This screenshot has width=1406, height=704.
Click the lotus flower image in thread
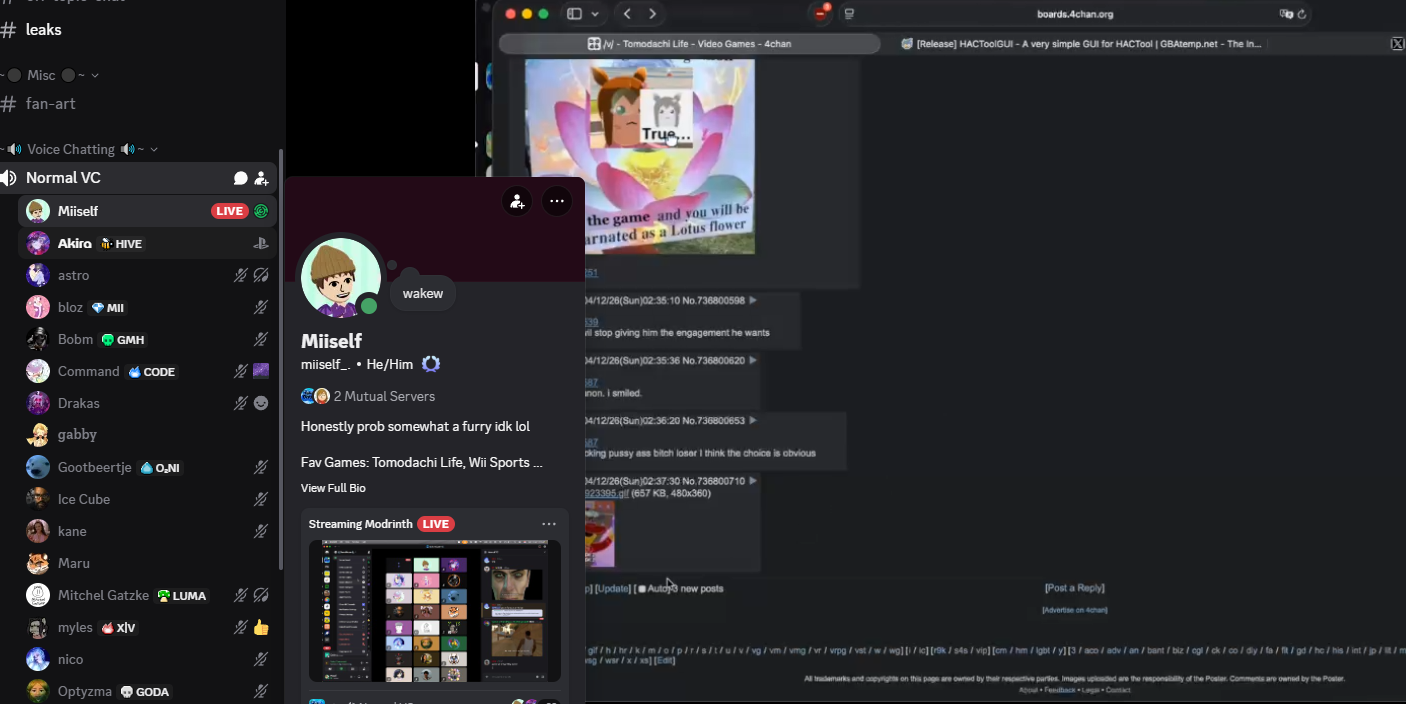click(x=640, y=156)
